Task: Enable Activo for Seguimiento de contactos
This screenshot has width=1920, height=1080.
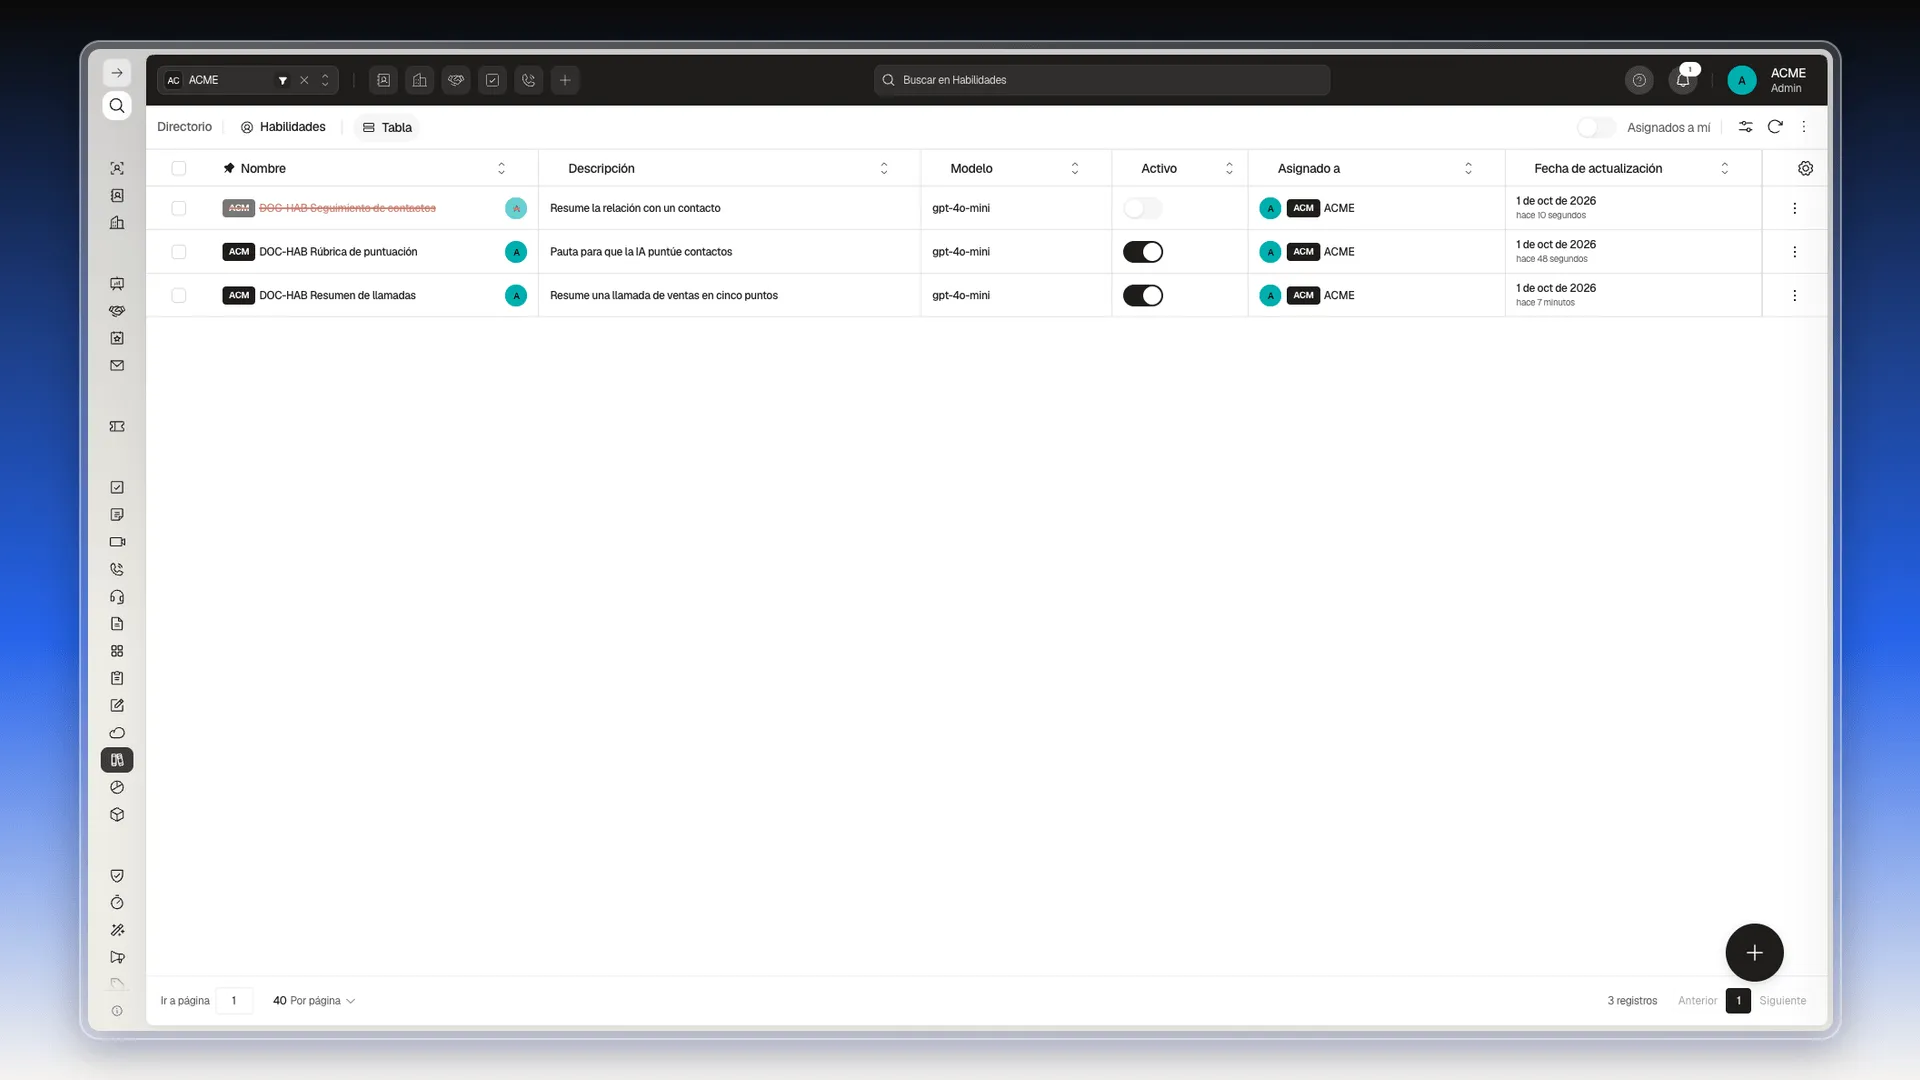Action: point(1142,208)
